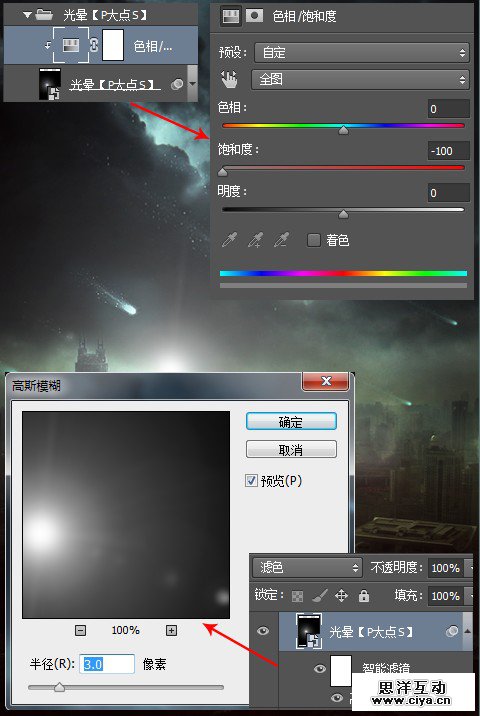
Task: Select the 光晕【P大点S】 group name
Action: pyautogui.click(x=105, y=15)
